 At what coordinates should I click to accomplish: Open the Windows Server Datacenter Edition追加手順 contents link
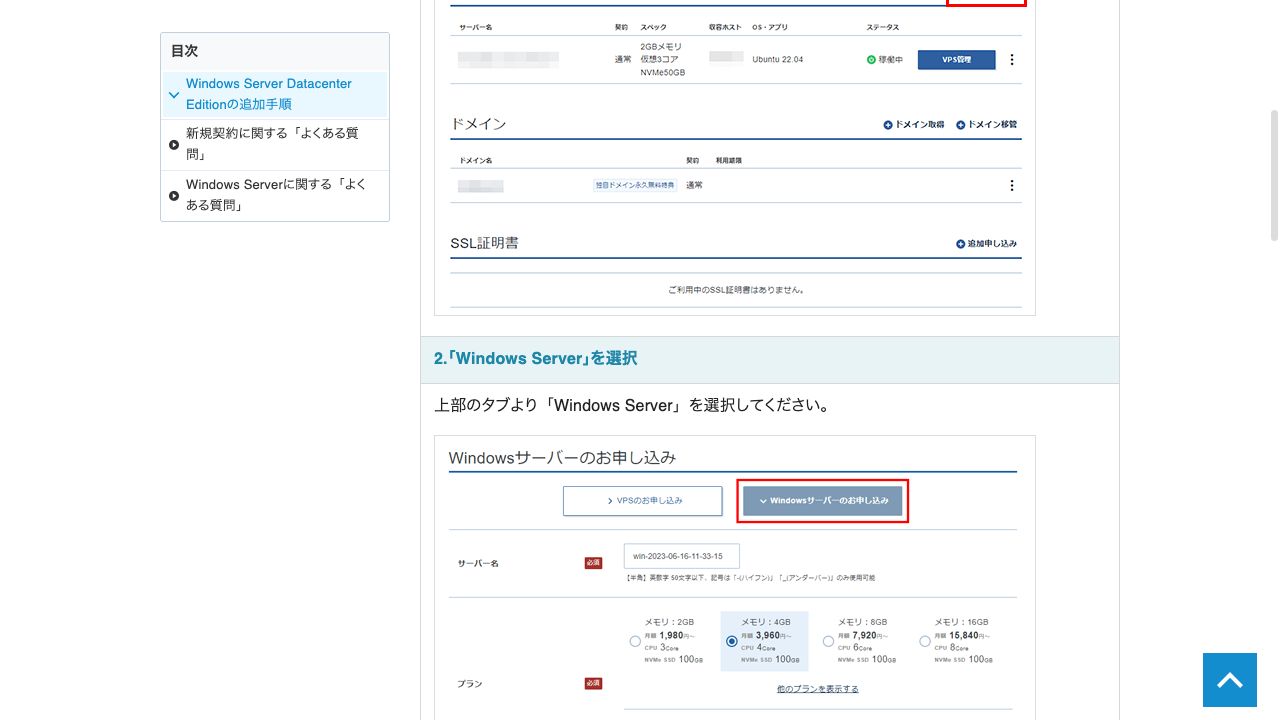click(x=269, y=94)
